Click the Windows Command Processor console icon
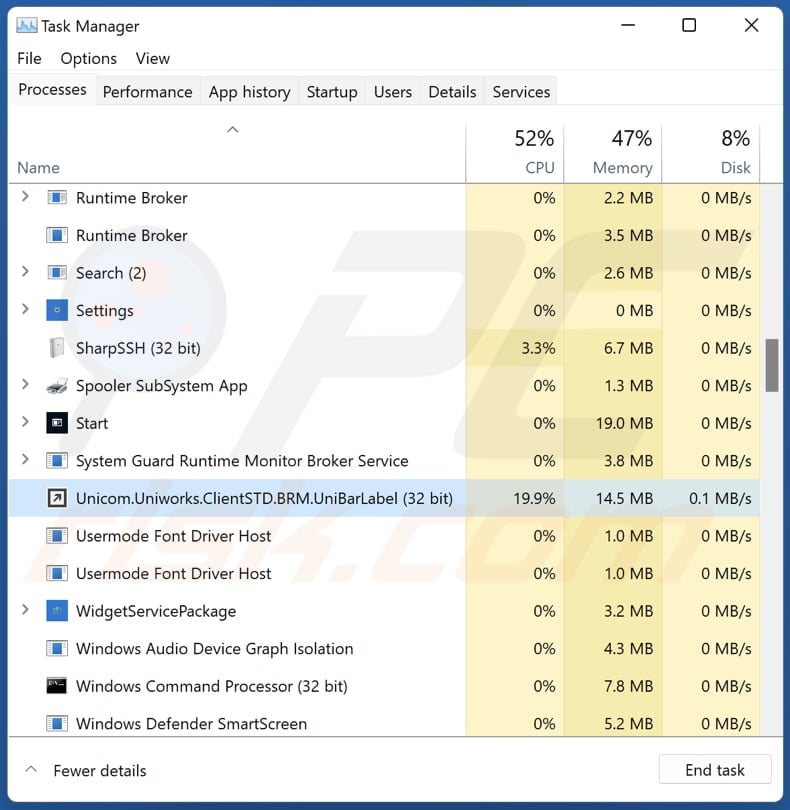790x810 pixels. (57, 686)
